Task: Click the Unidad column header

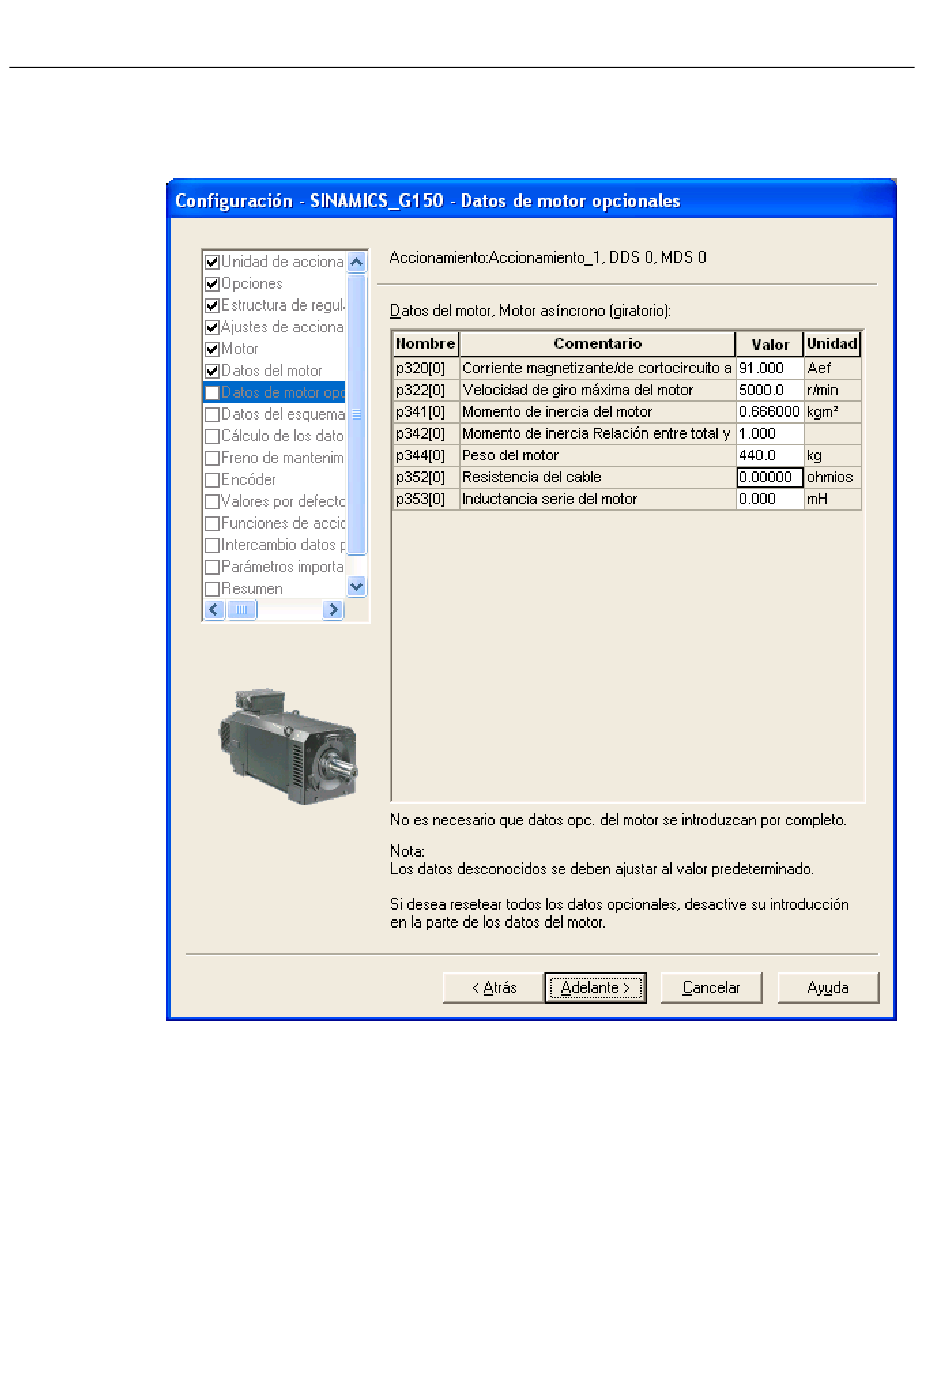Action: (x=833, y=344)
